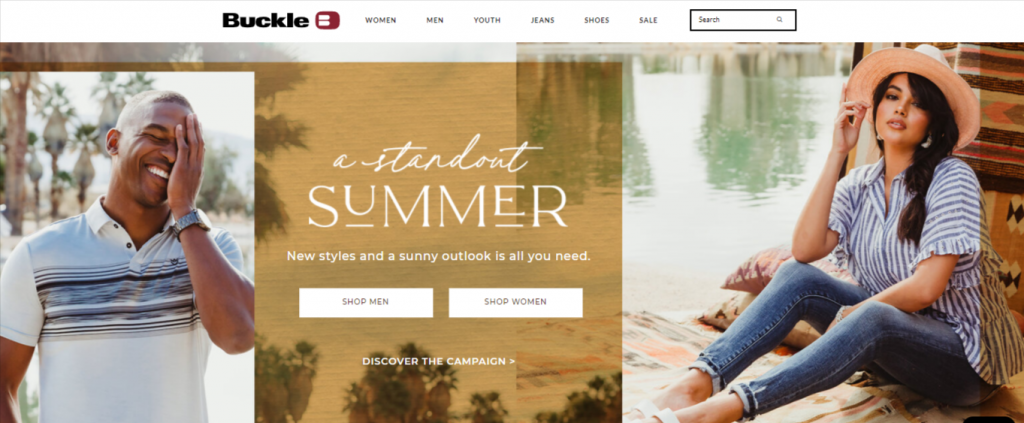The image size is (1024, 423).
Task: Open the Men navigation menu
Action: 435,20
